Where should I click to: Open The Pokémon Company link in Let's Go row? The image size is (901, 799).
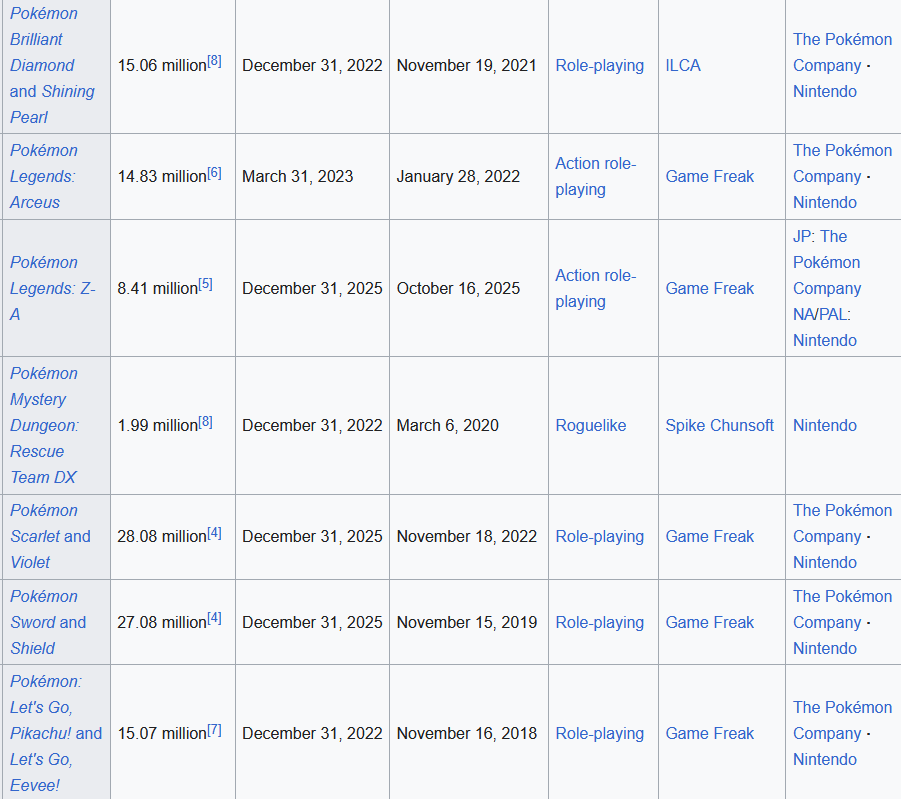pyautogui.click(x=842, y=720)
